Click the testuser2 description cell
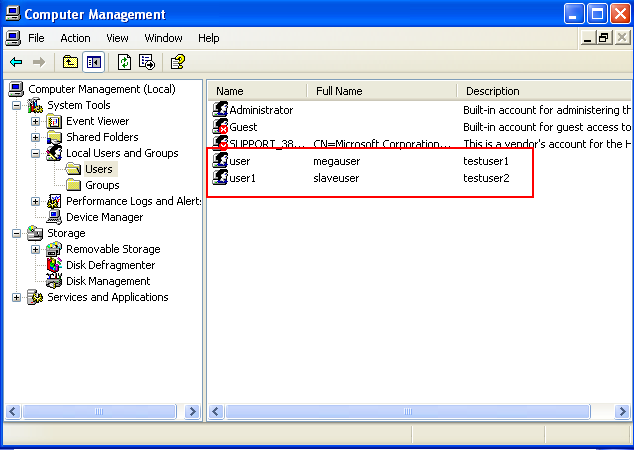This screenshot has width=634, height=450. [486, 178]
